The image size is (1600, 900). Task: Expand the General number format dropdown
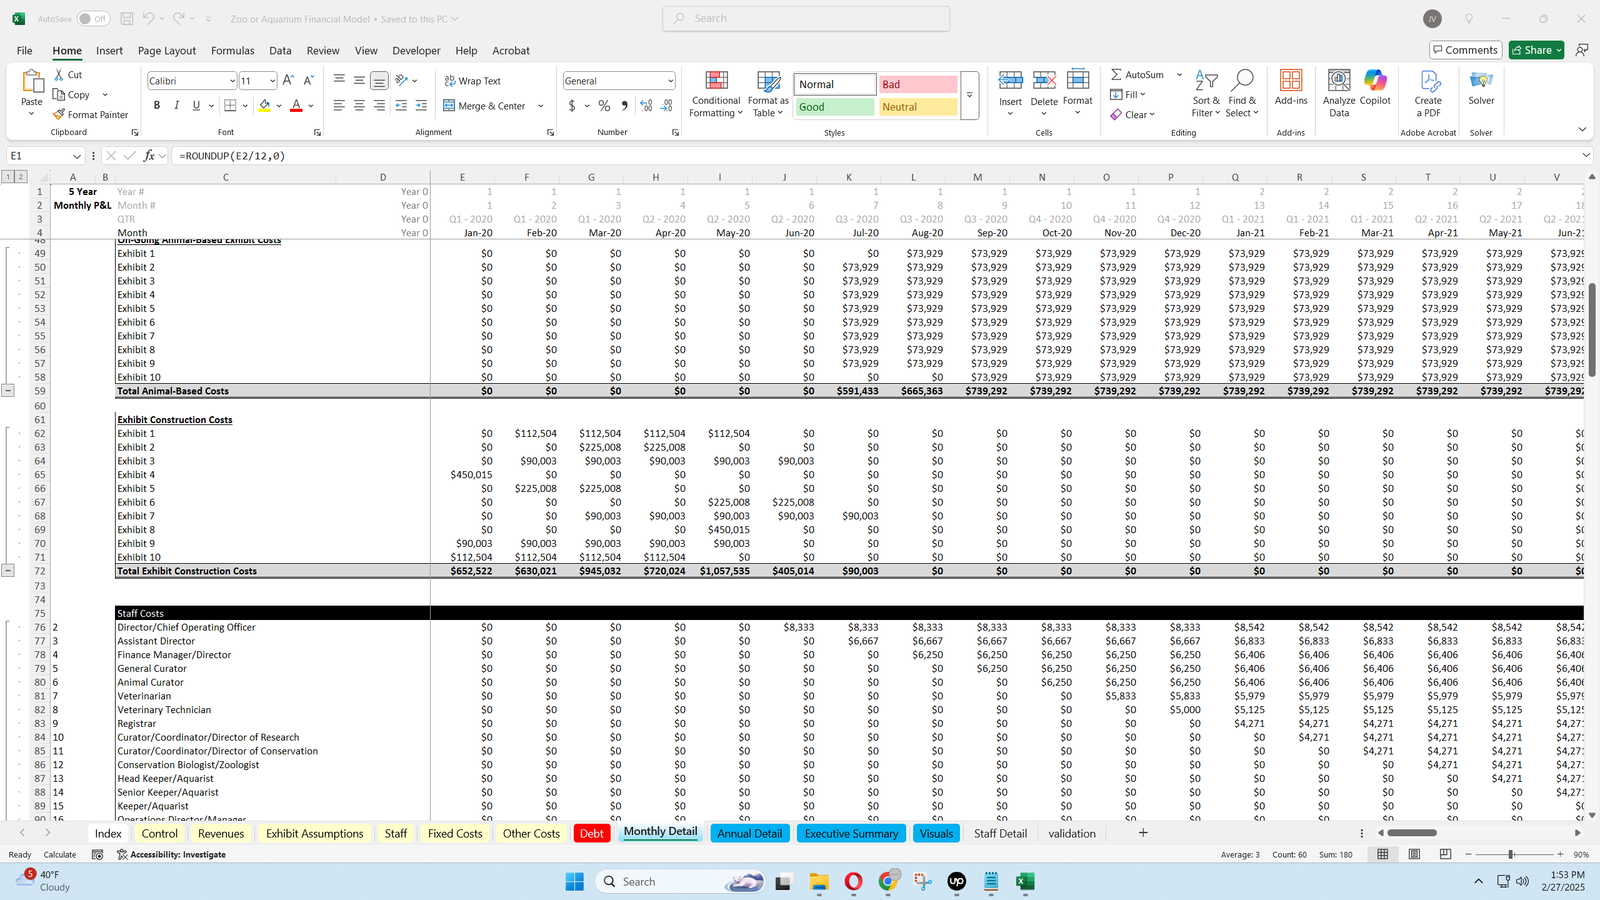(670, 81)
